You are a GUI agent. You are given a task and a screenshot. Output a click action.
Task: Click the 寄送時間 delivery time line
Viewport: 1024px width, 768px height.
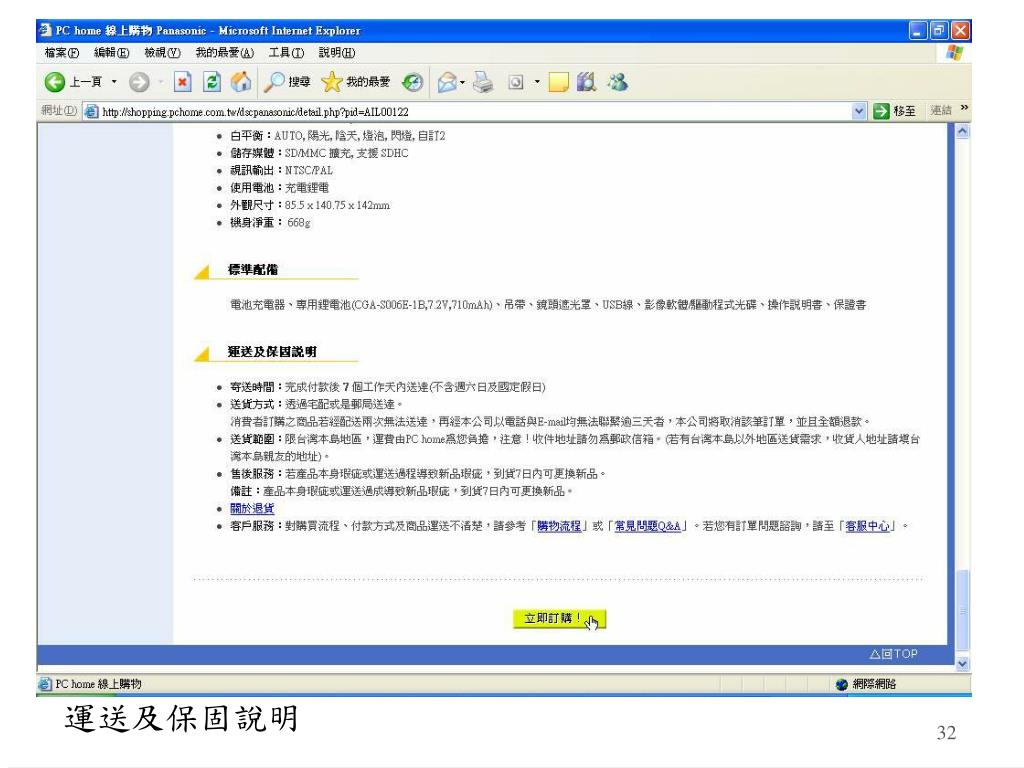(x=387, y=387)
